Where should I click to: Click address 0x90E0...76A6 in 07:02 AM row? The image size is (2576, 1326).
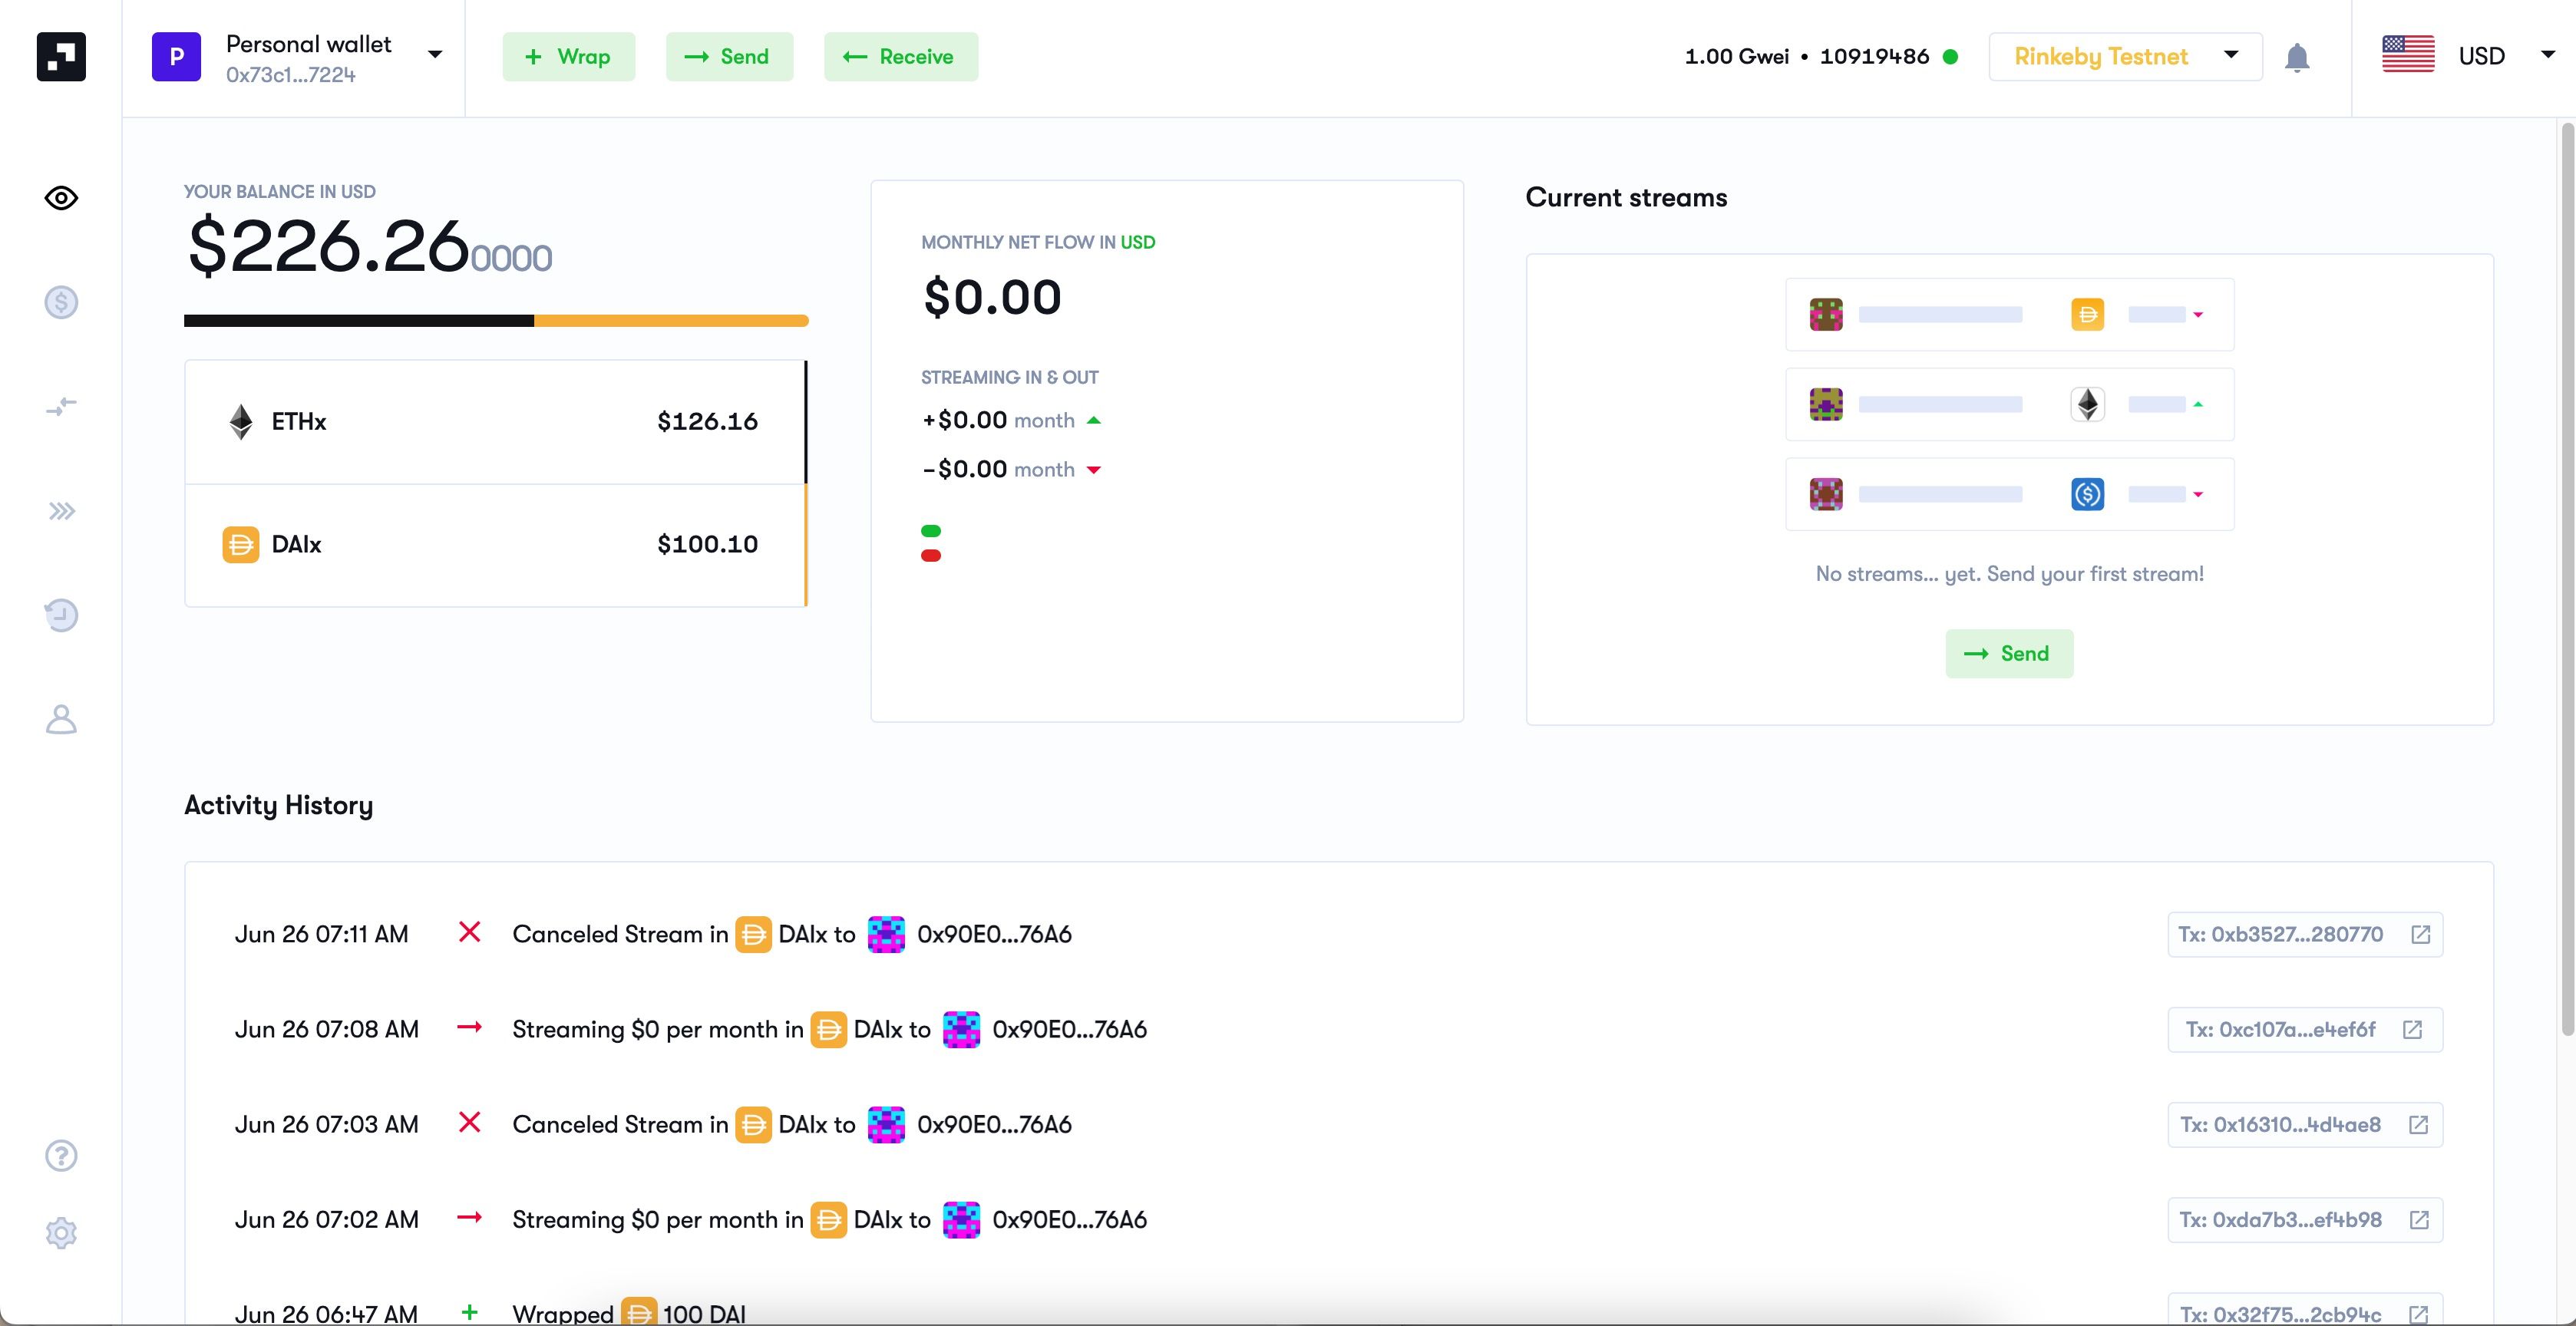1069,1219
